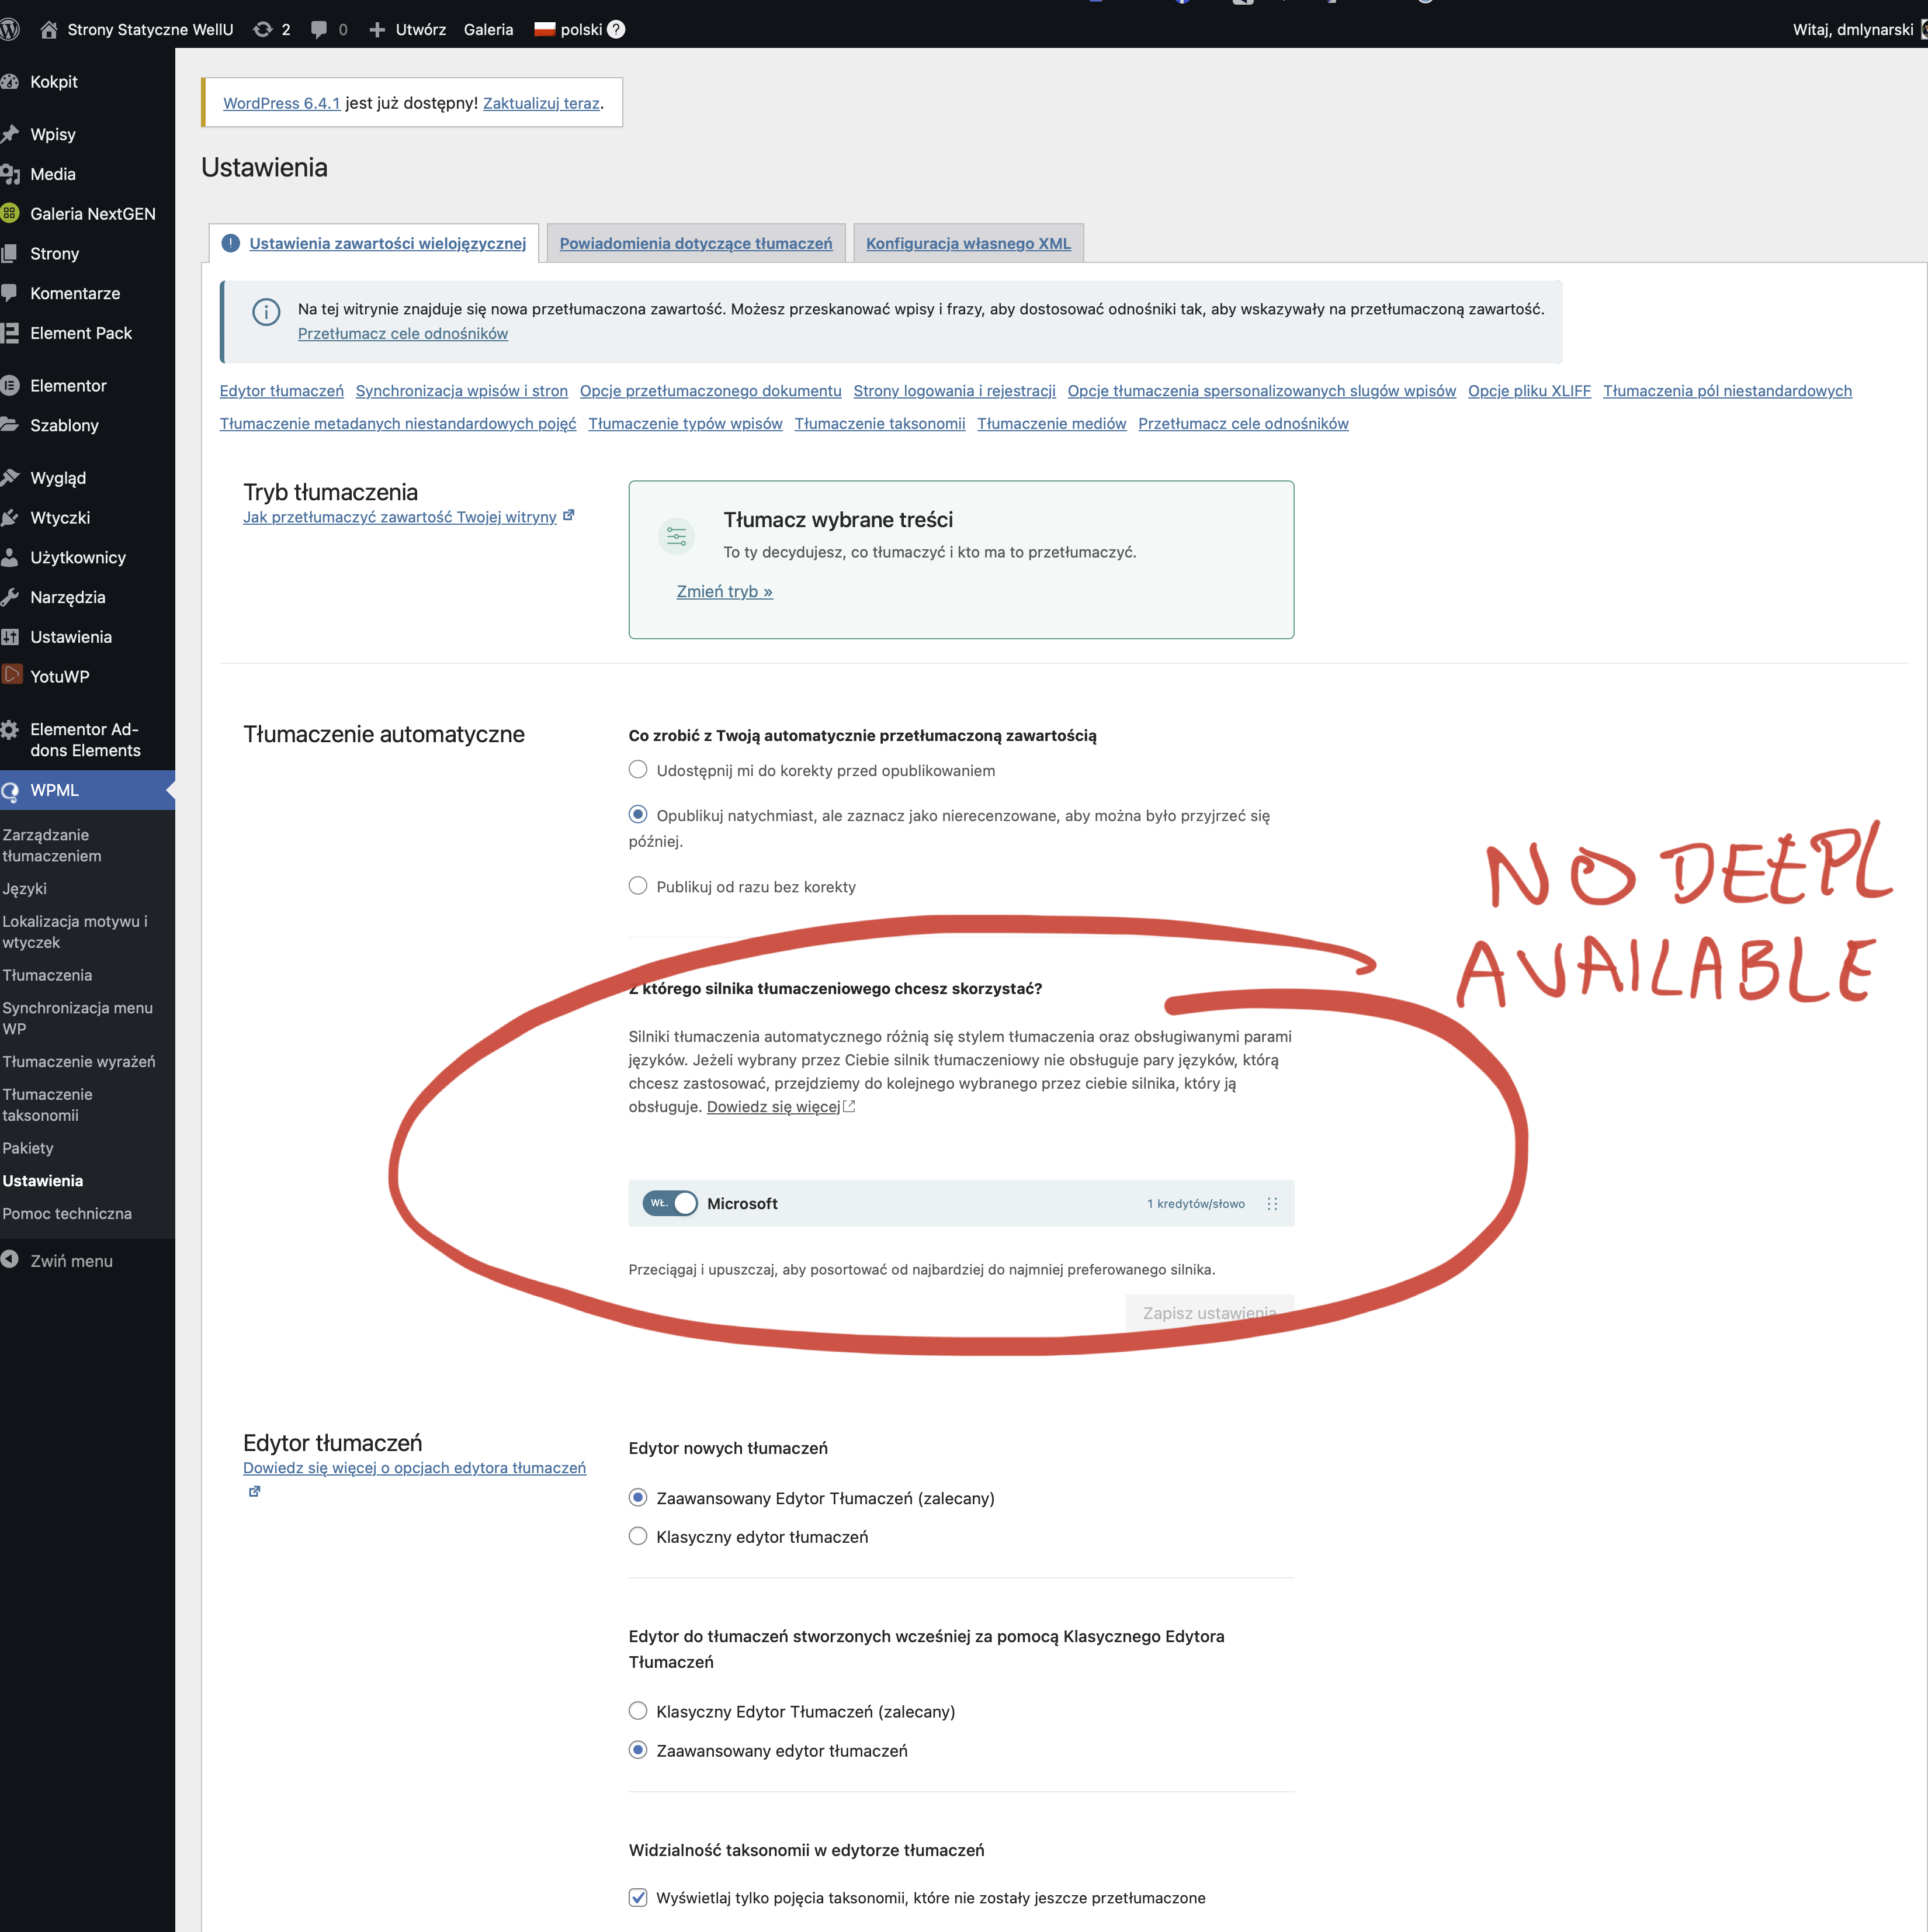
Task: Select Zaawansowany edytor tłumaczeń radio
Action: pyautogui.click(x=638, y=1750)
